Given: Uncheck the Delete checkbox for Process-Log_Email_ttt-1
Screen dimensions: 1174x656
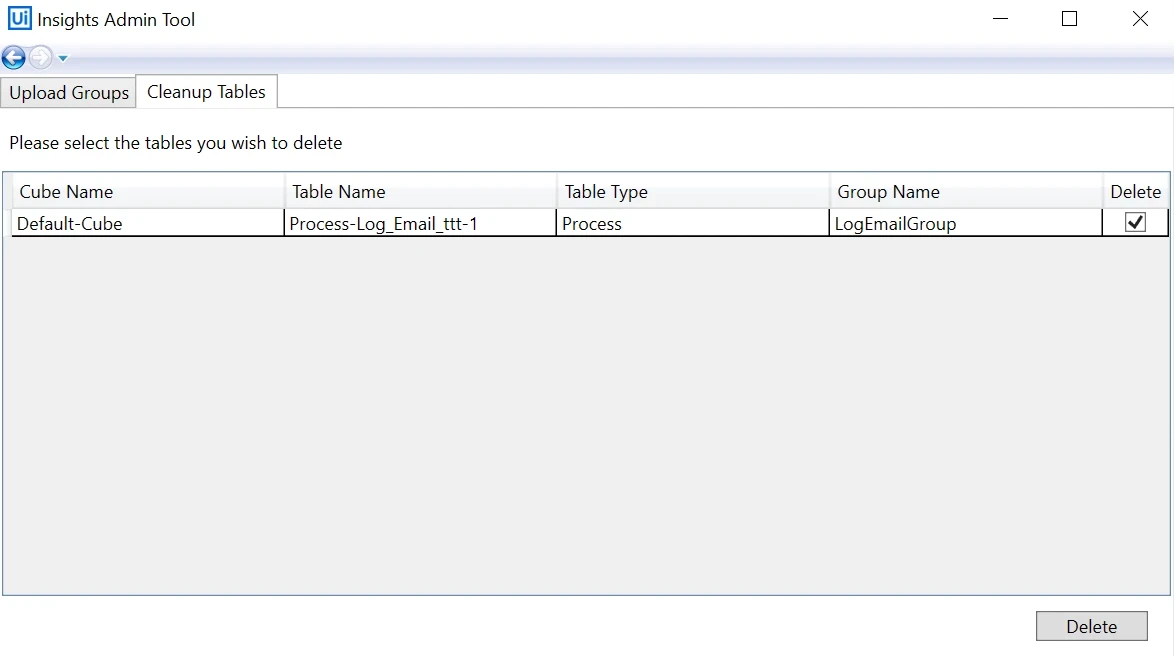Looking at the screenshot, I should pos(1135,222).
